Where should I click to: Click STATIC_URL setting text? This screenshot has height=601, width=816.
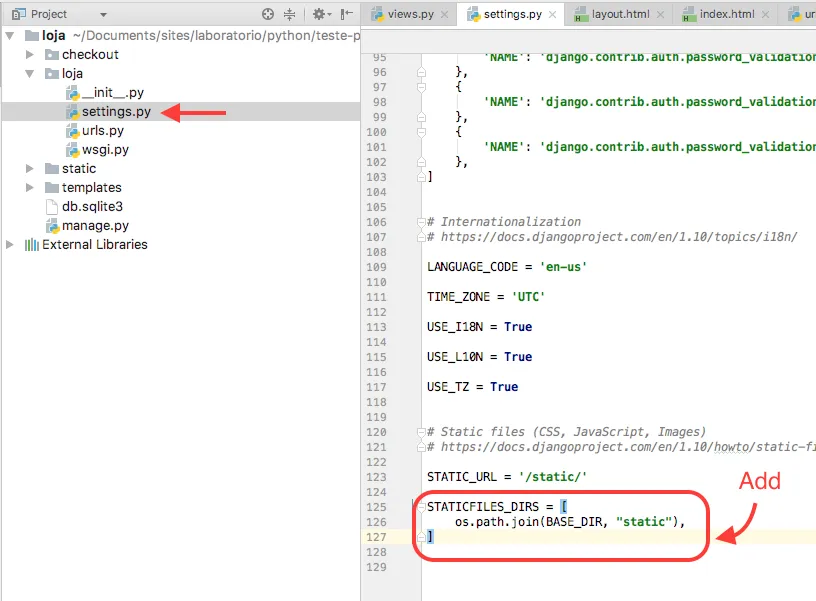(x=462, y=477)
